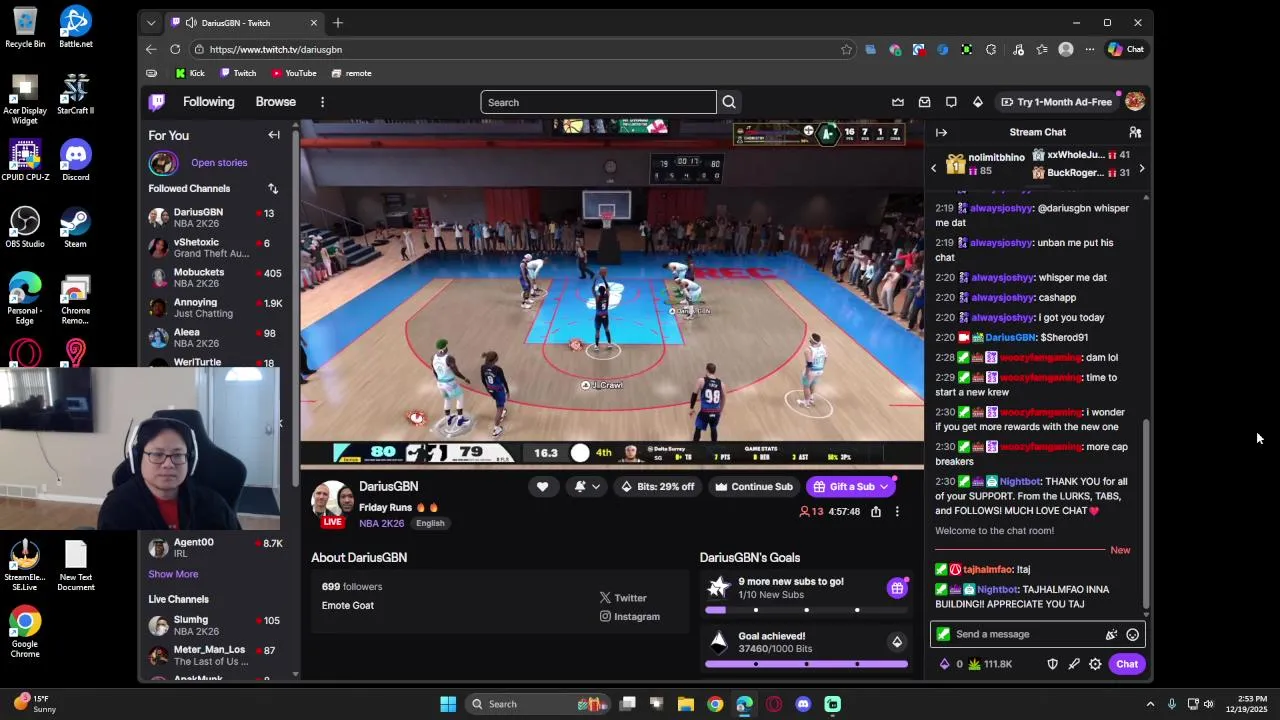Go to the next gift leaderboard page arrow

1141,169
